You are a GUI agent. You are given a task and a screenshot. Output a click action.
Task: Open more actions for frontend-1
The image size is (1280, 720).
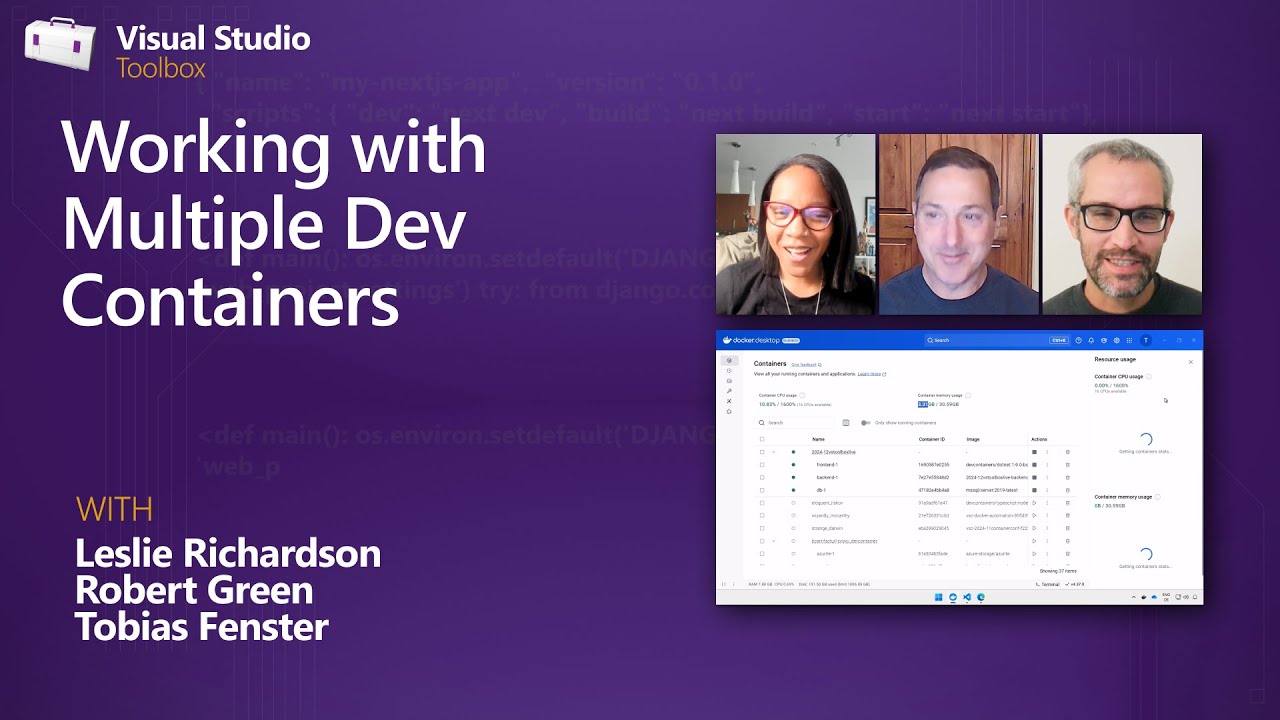pos(1047,465)
